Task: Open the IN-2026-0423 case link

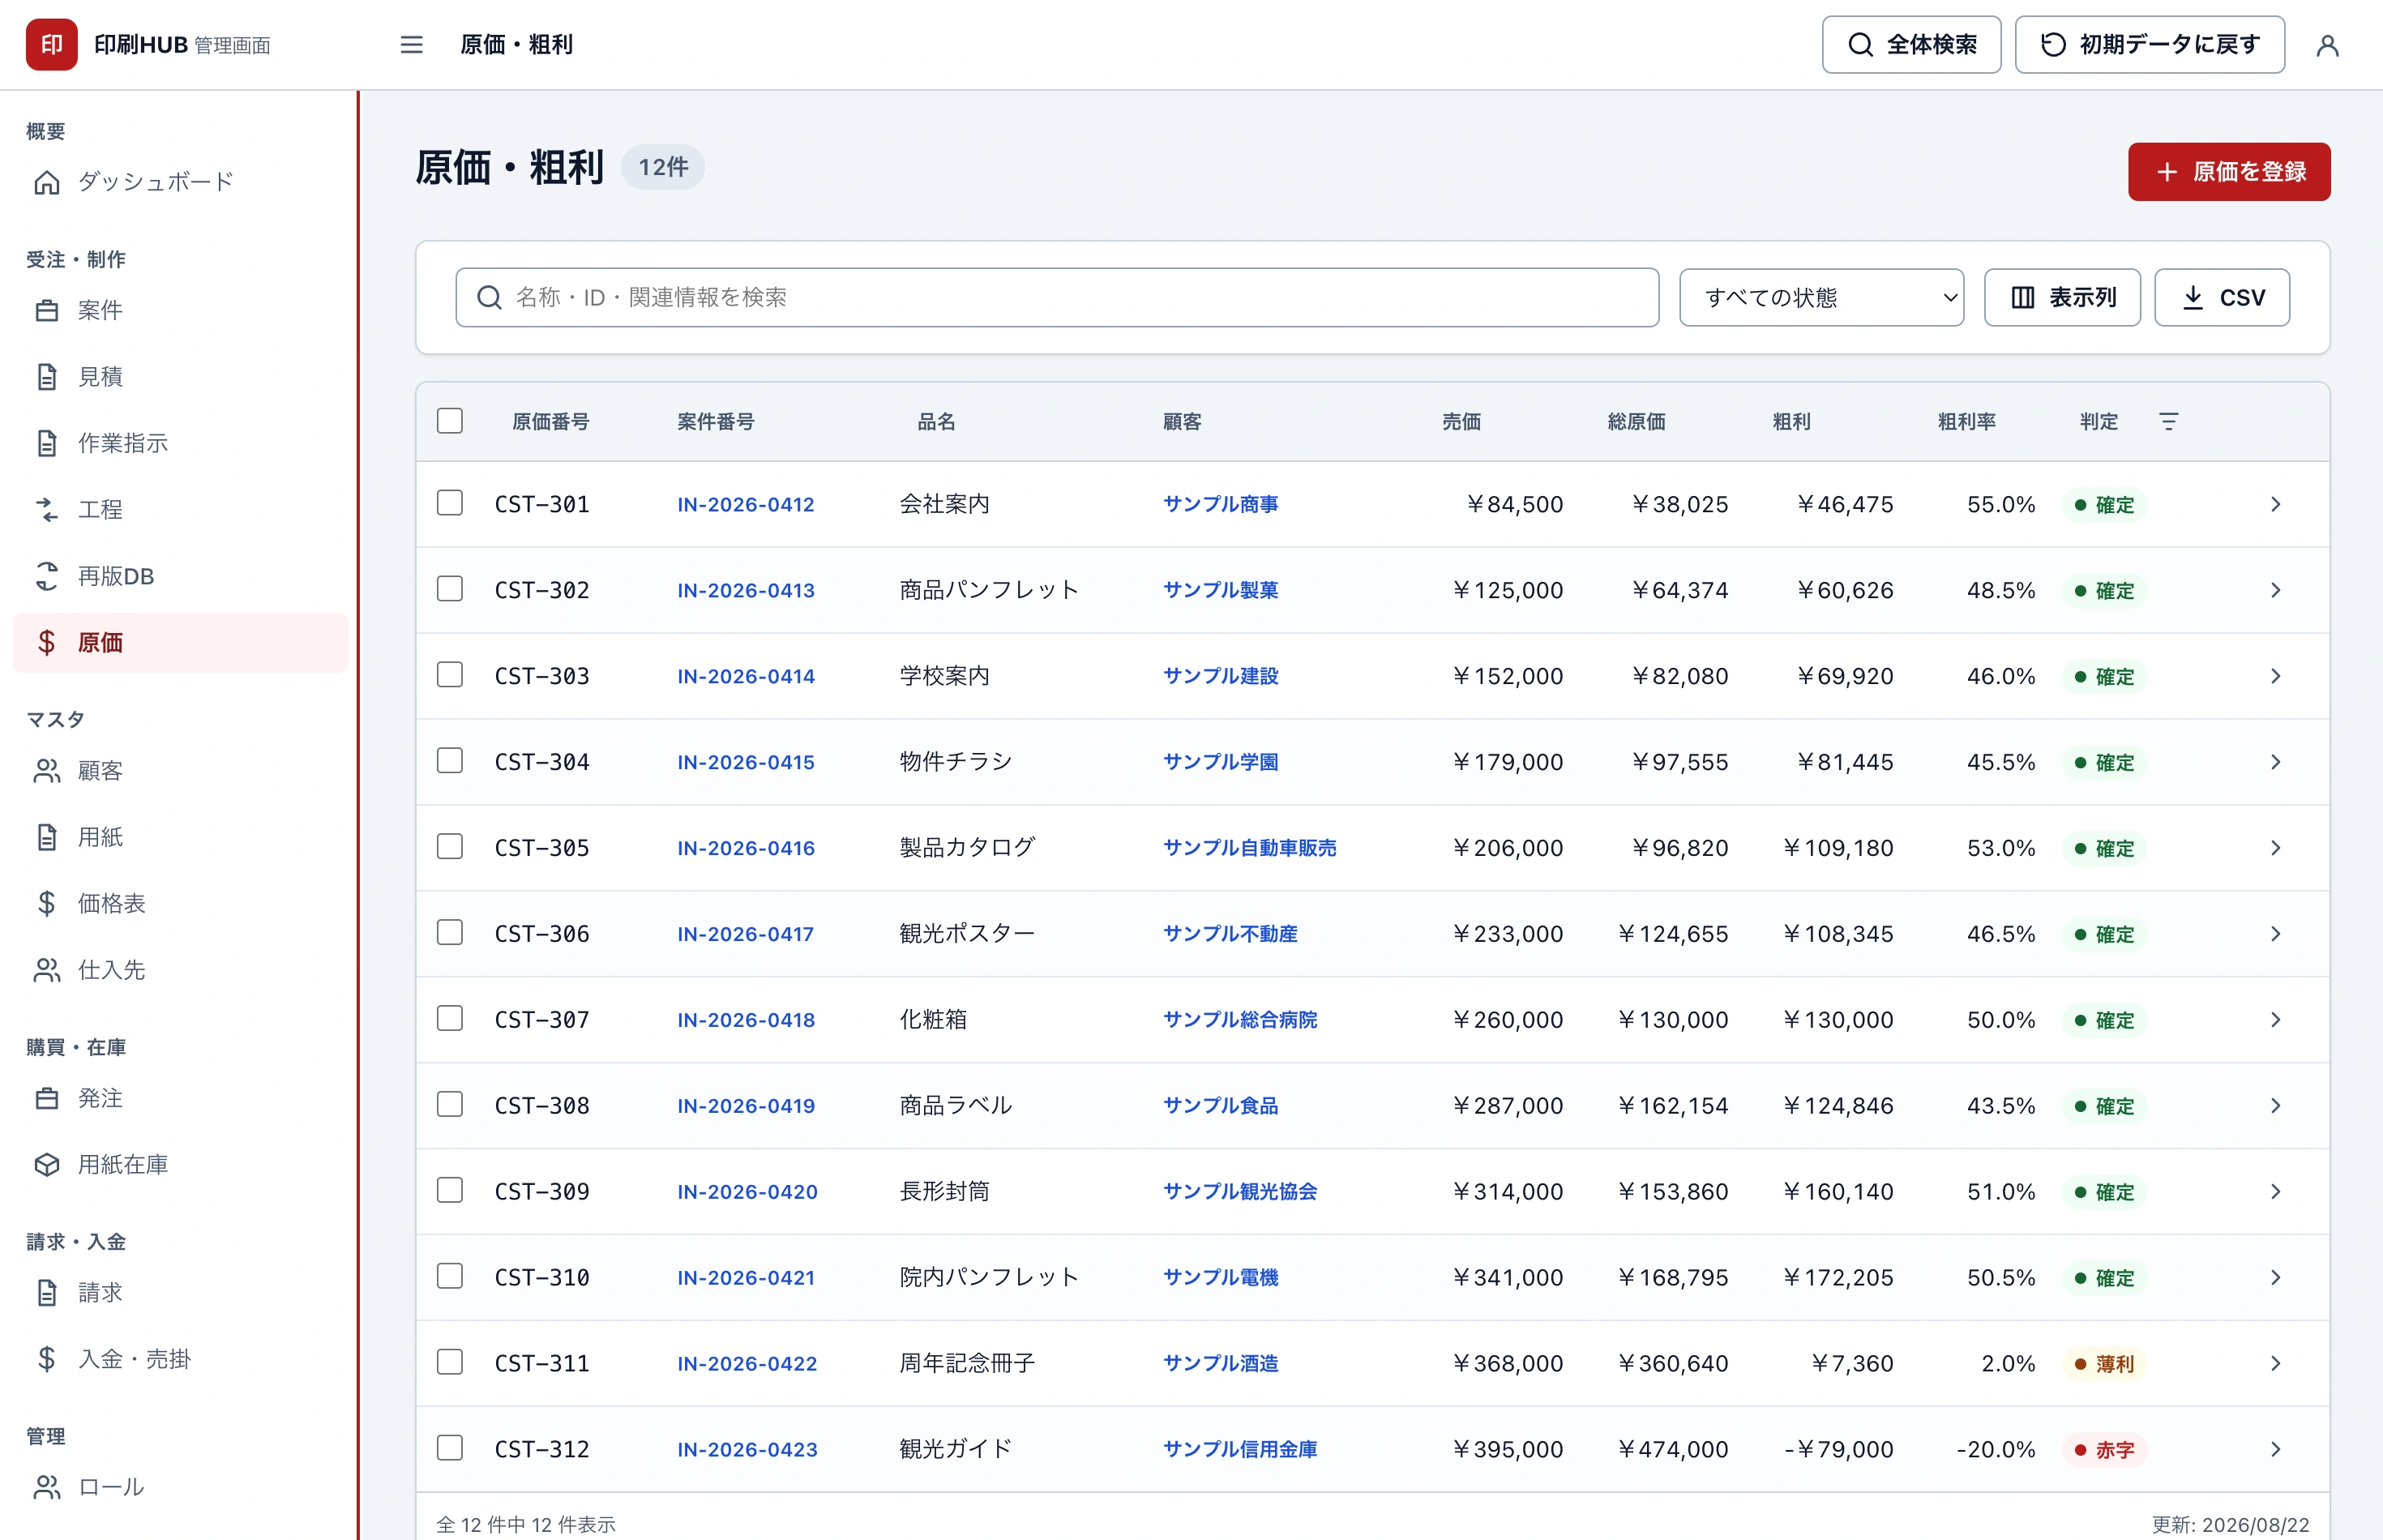Action: [747, 1451]
